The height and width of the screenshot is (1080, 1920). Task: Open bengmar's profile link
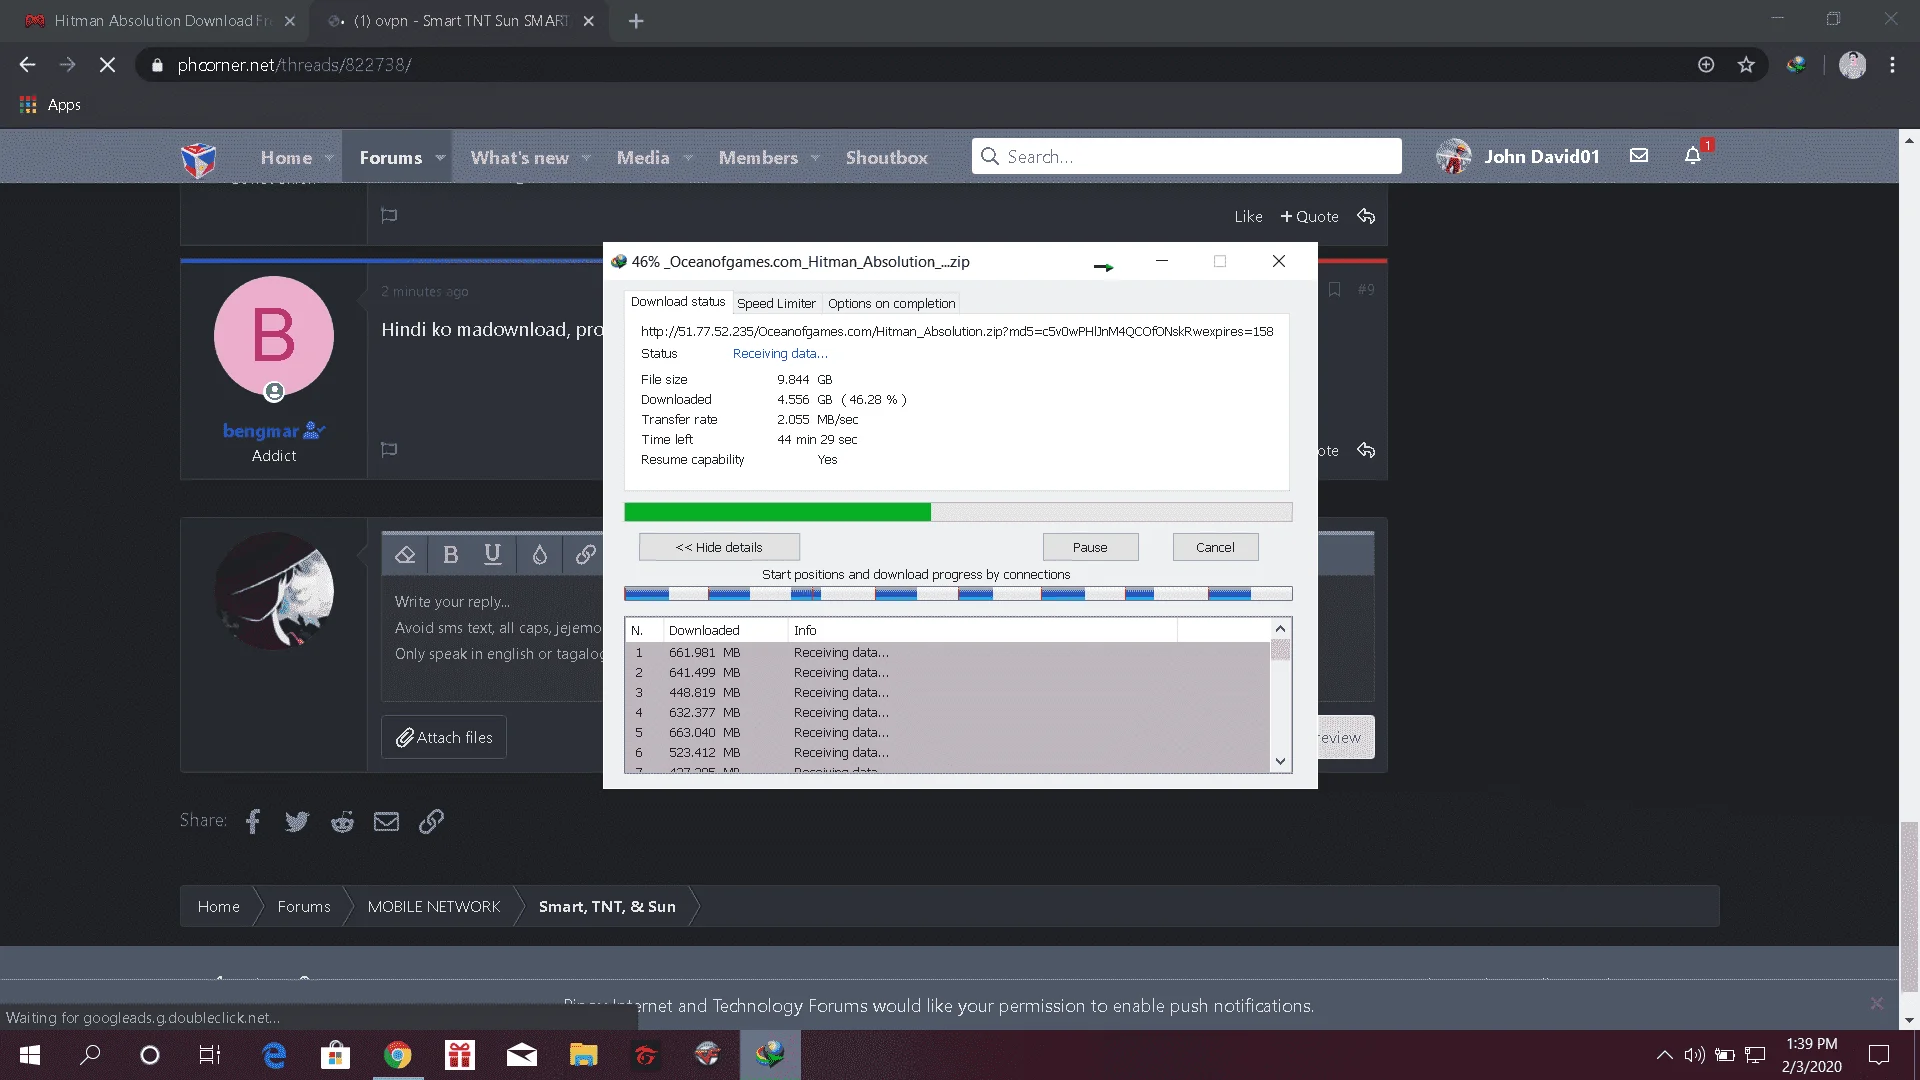(x=261, y=431)
